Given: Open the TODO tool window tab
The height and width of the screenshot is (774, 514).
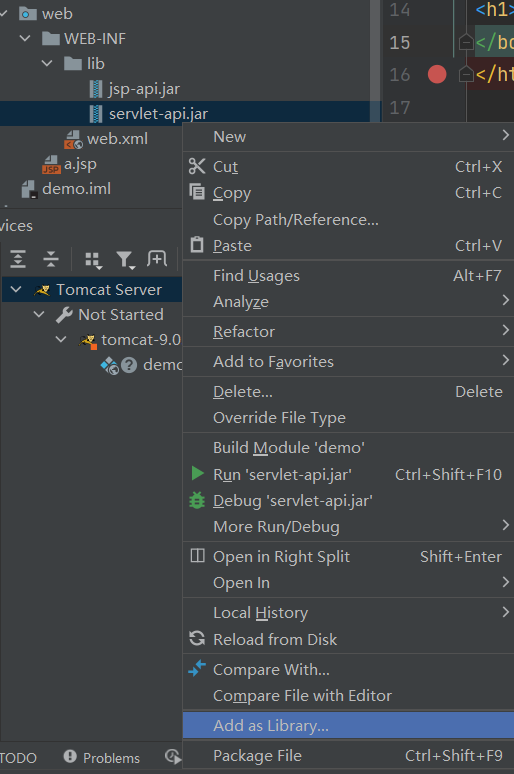Looking at the screenshot, I should pos(18,758).
